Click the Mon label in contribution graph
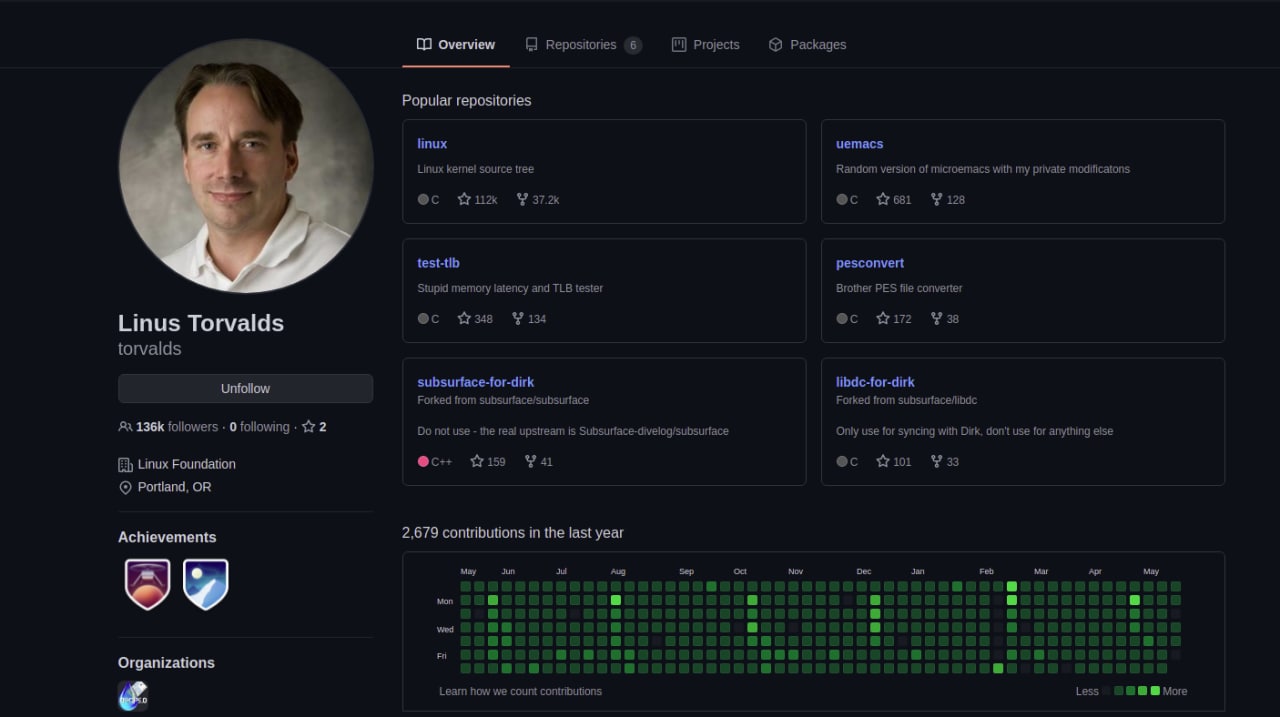The width and height of the screenshot is (1280, 717). (x=445, y=601)
